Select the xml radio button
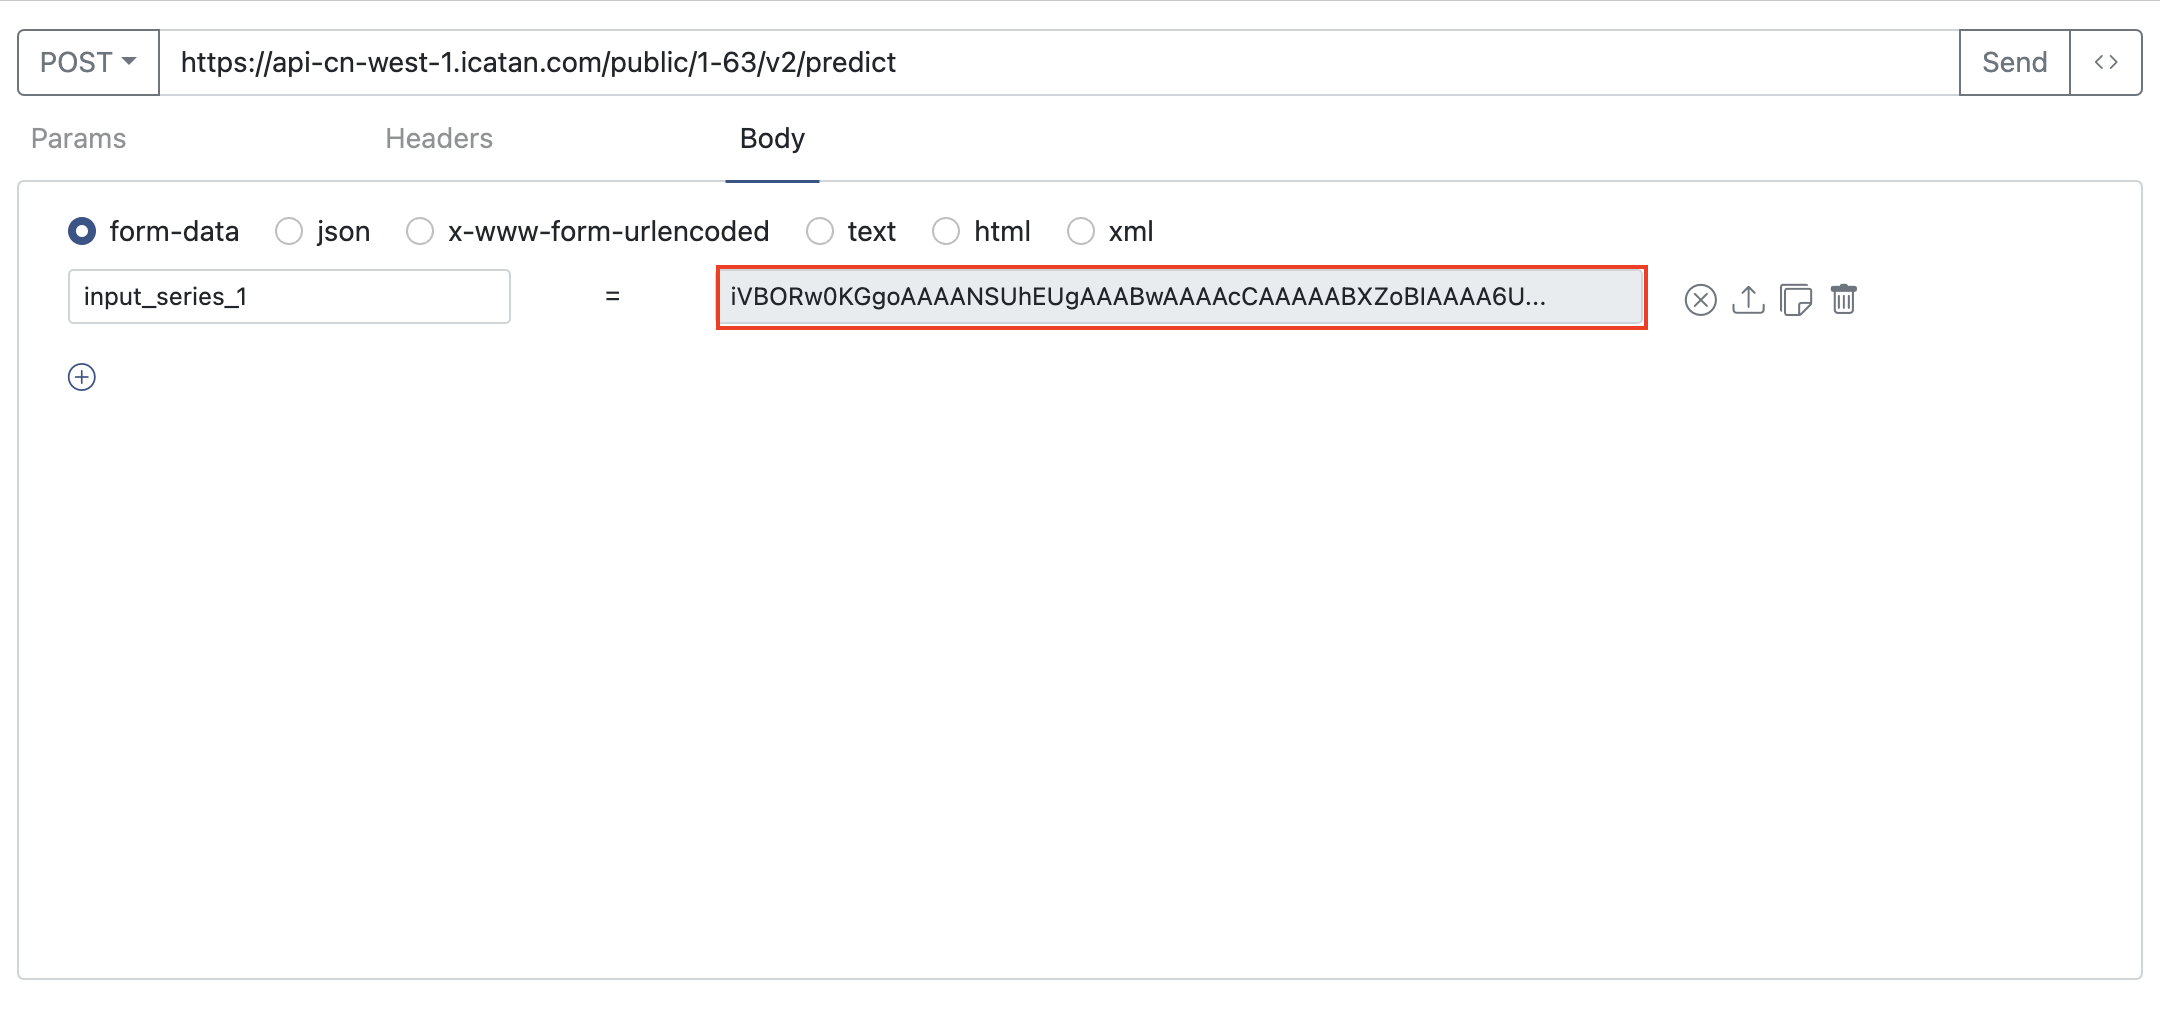This screenshot has width=2160, height=1018. (x=1081, y=231)
